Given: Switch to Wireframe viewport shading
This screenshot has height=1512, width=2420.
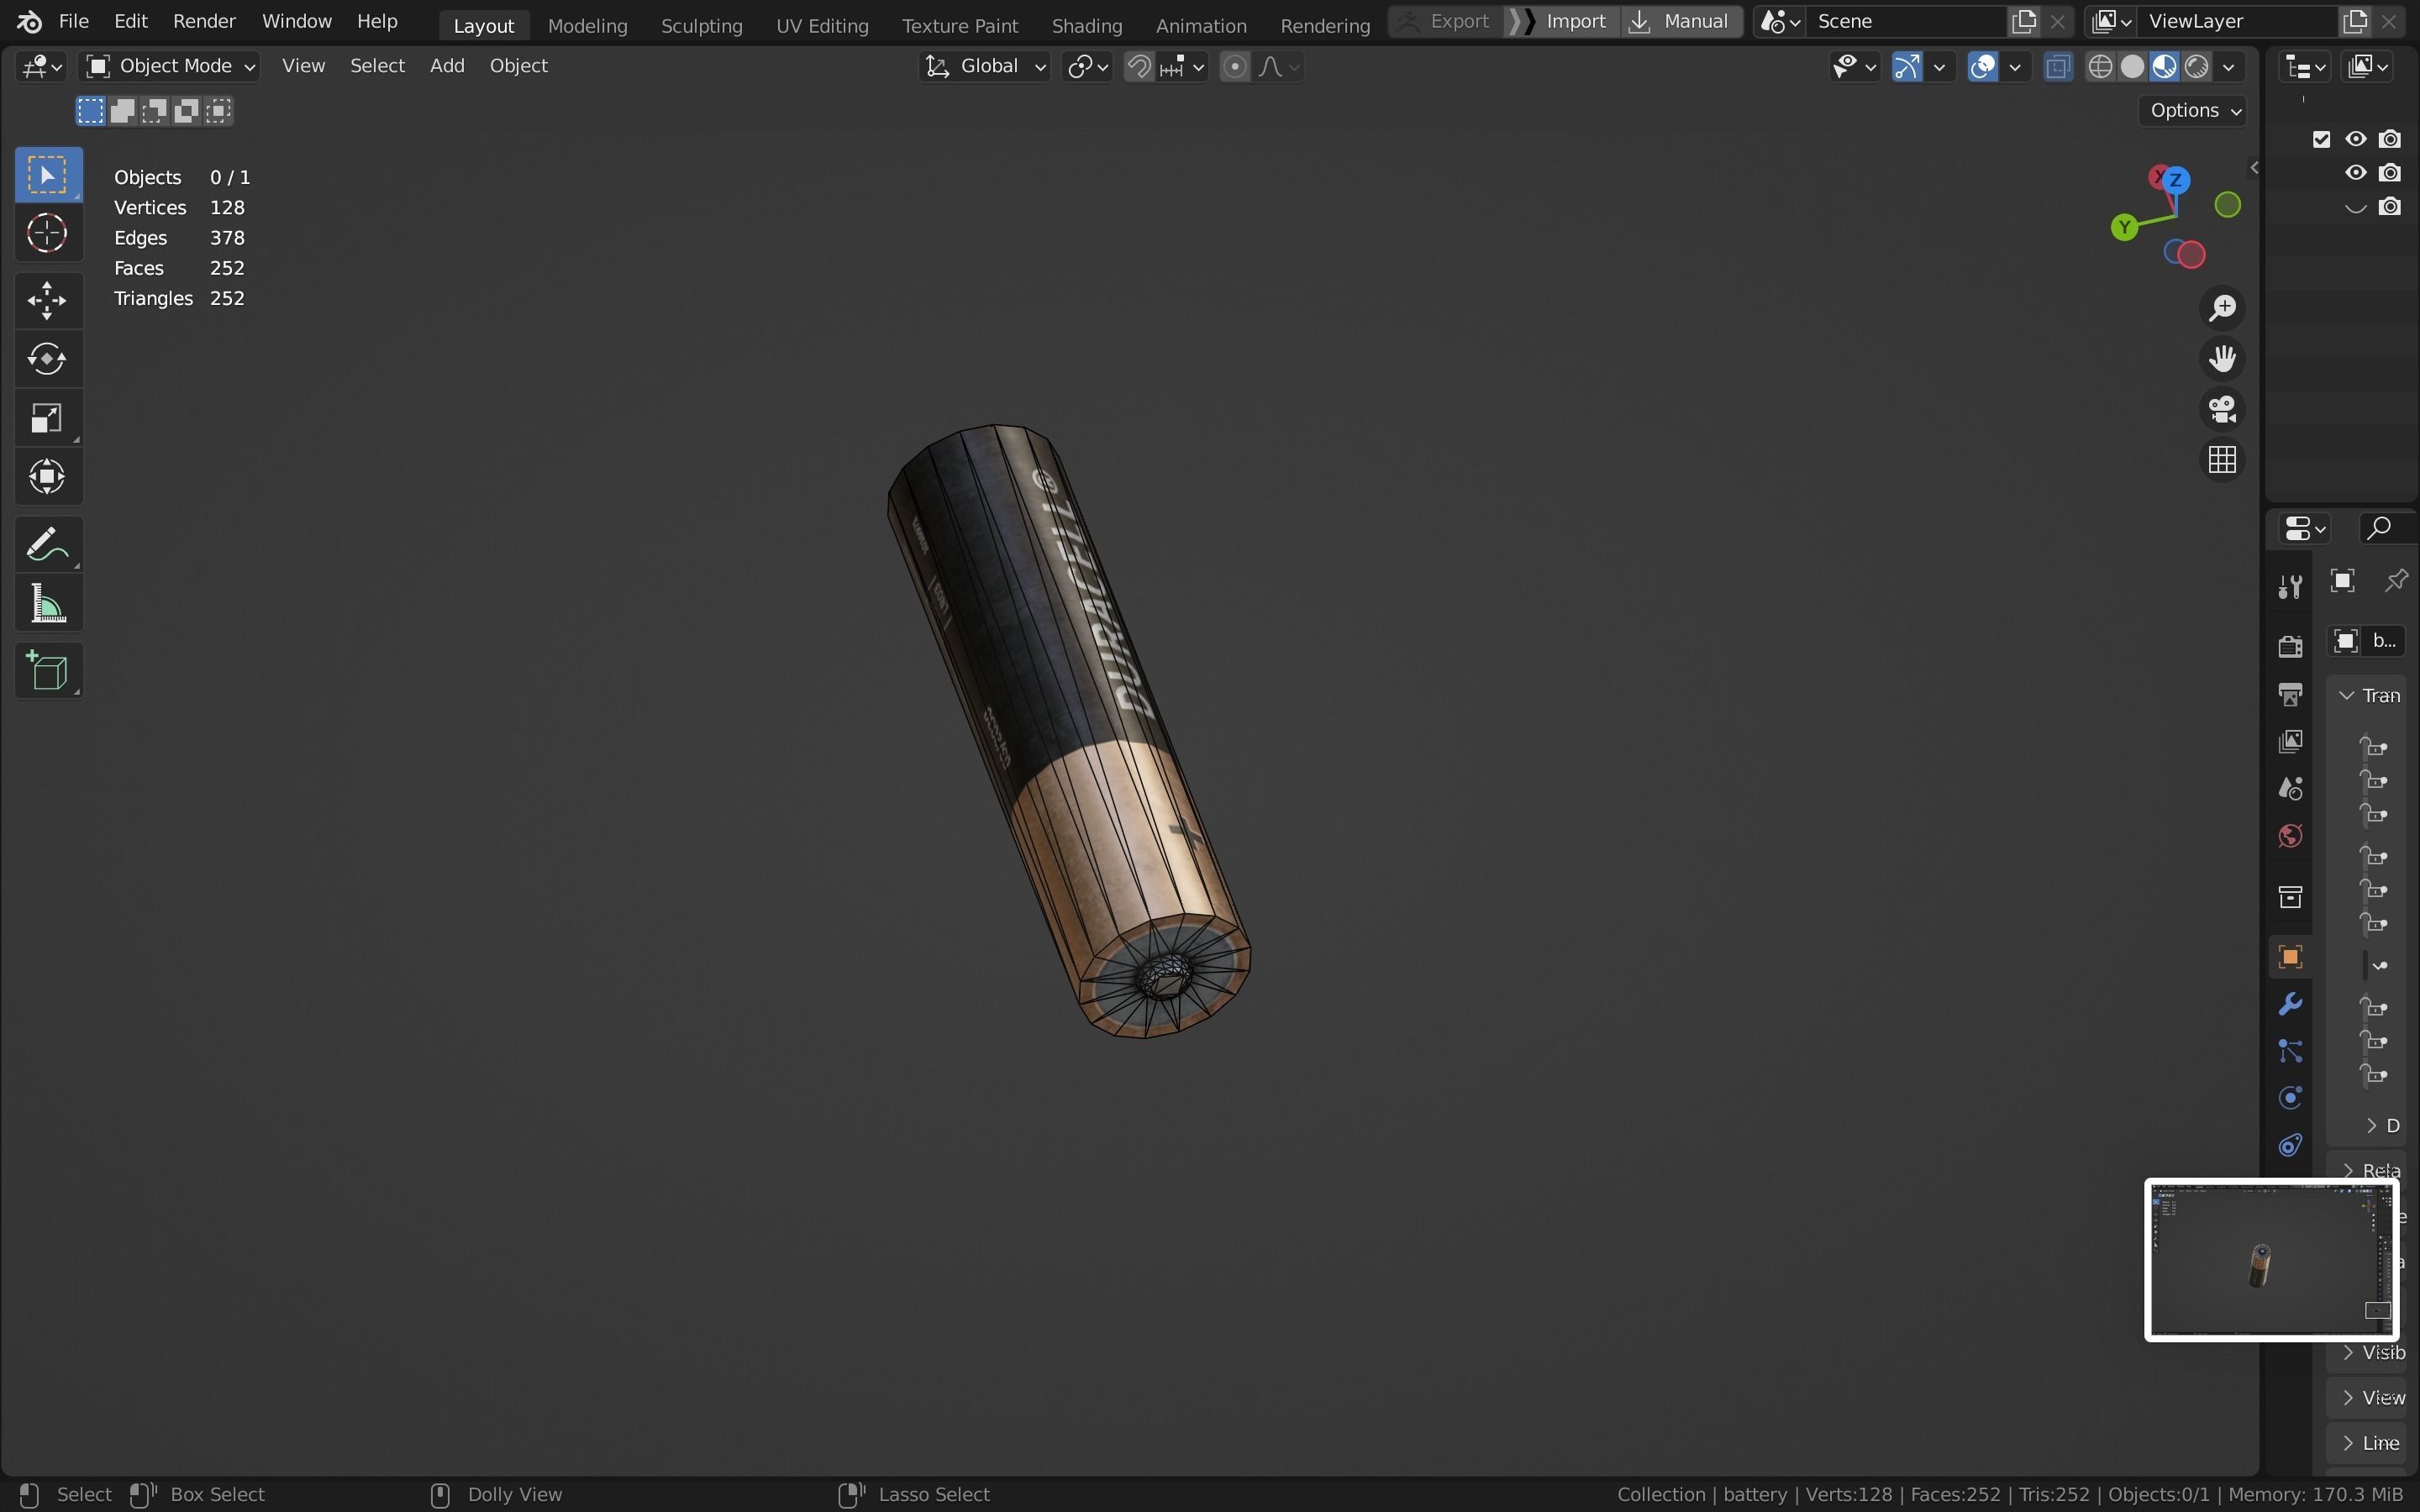Looking at the screenshot, I should [2101, 67].
